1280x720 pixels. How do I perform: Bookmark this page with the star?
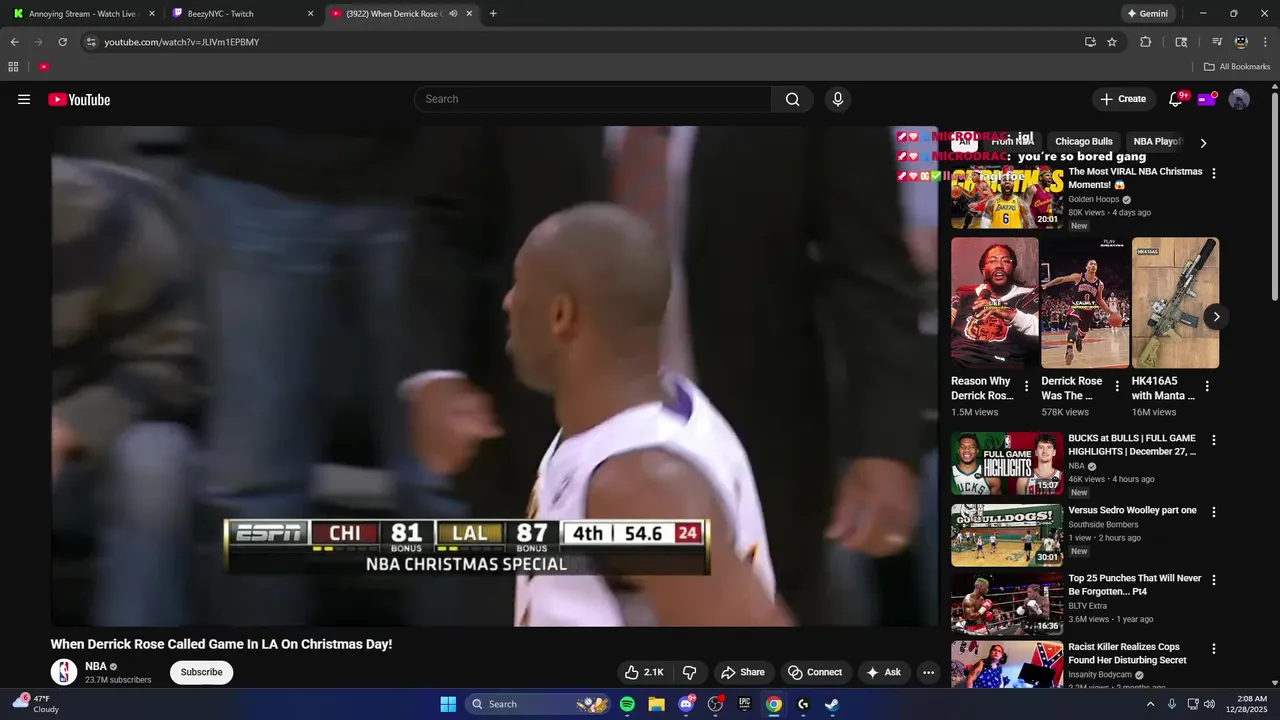click(x=1112, y=42)
